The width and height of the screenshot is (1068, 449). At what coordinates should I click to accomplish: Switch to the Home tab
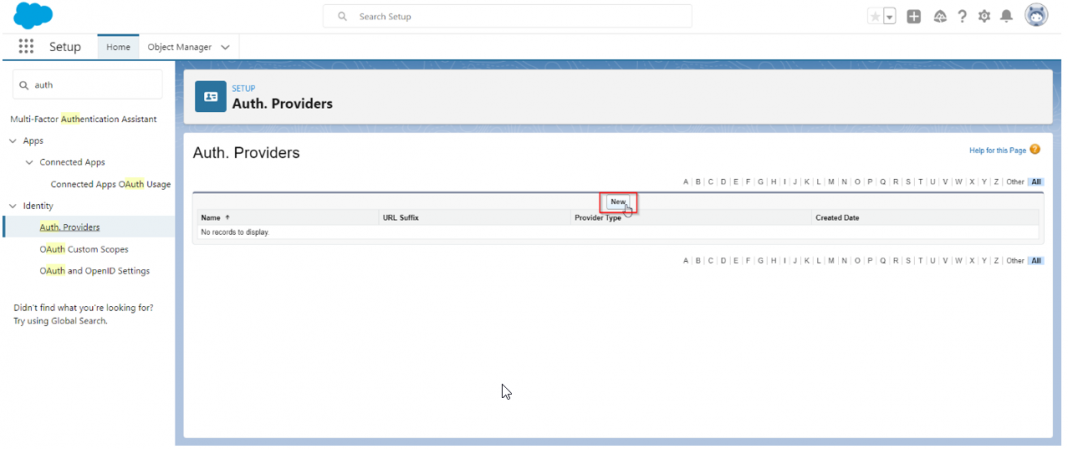118,47
